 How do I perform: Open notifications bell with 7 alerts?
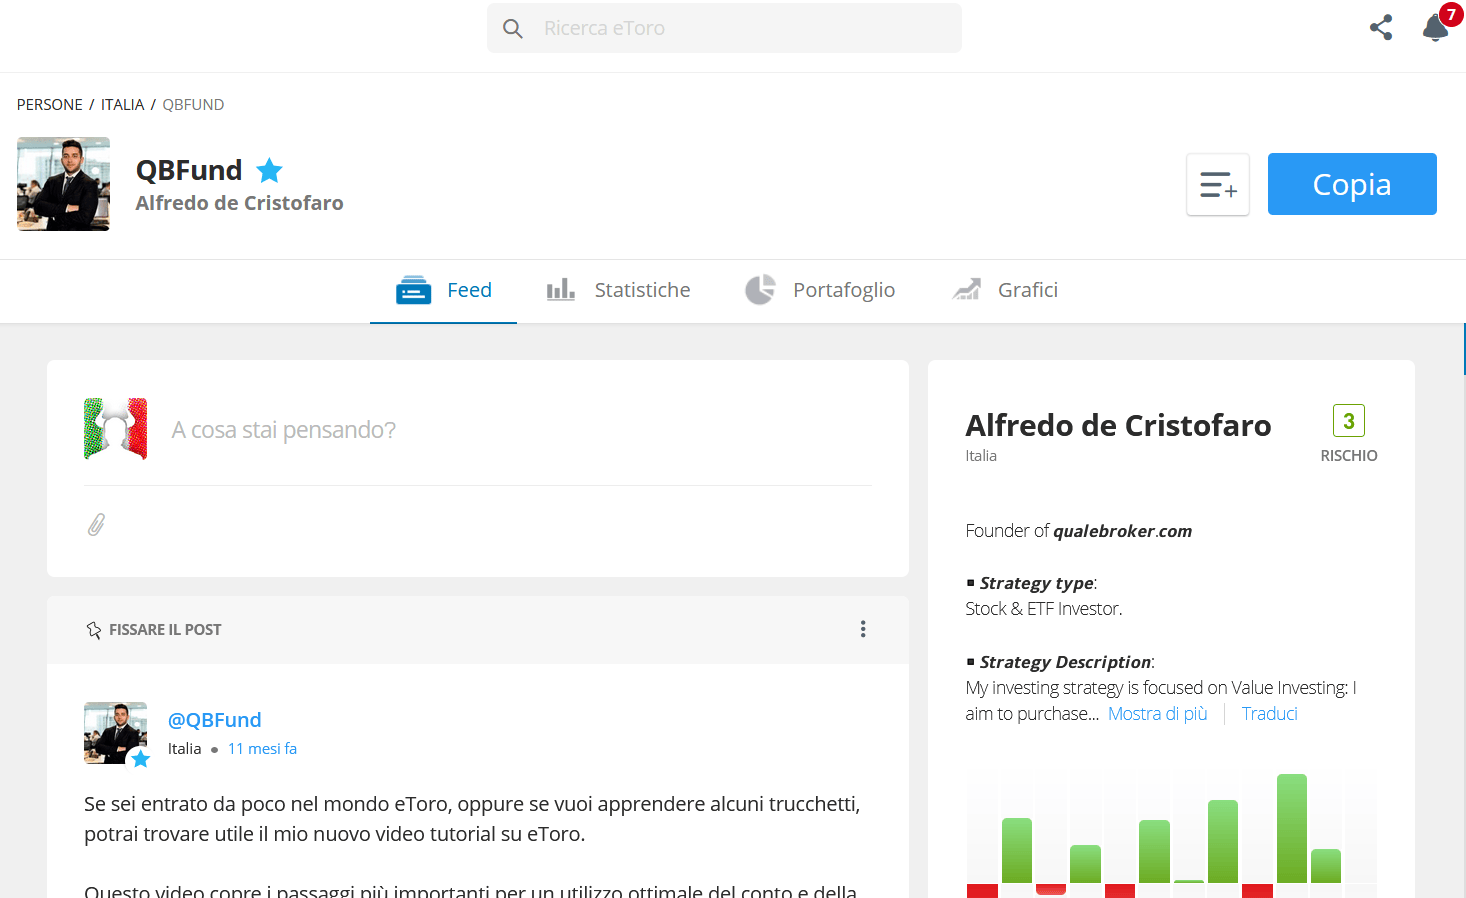tap(1437, 26)
